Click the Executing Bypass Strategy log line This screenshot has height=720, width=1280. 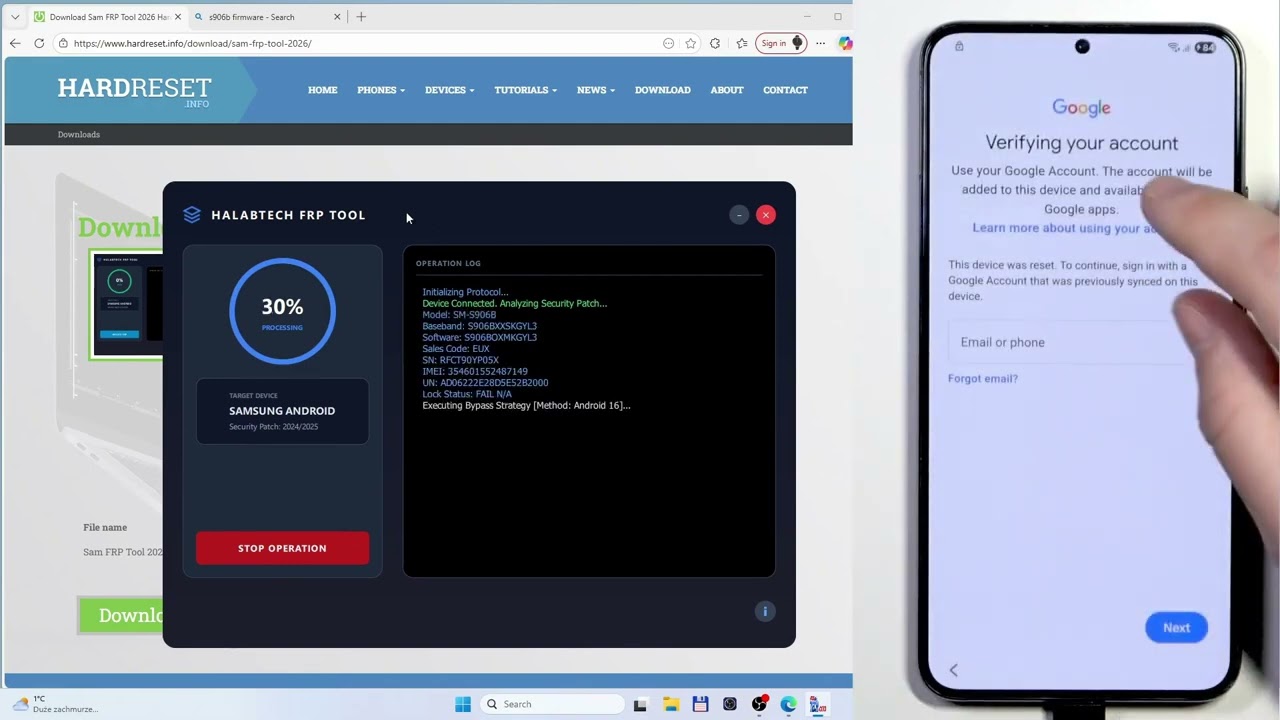click(526, 406)
